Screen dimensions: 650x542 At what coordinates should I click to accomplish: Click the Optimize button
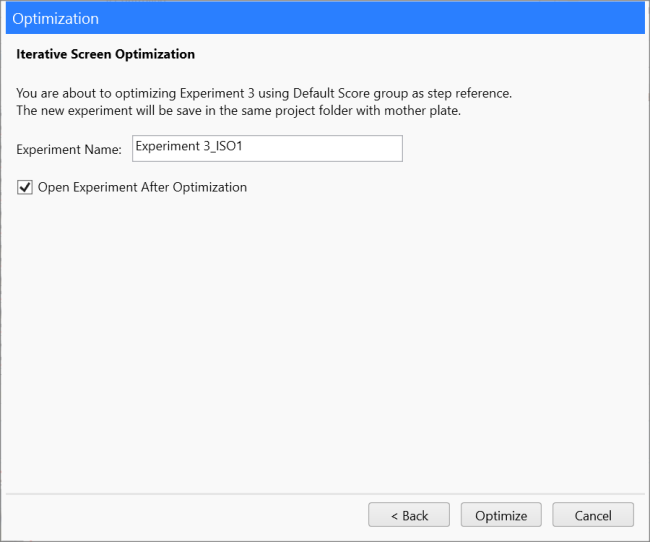point(501,515)
